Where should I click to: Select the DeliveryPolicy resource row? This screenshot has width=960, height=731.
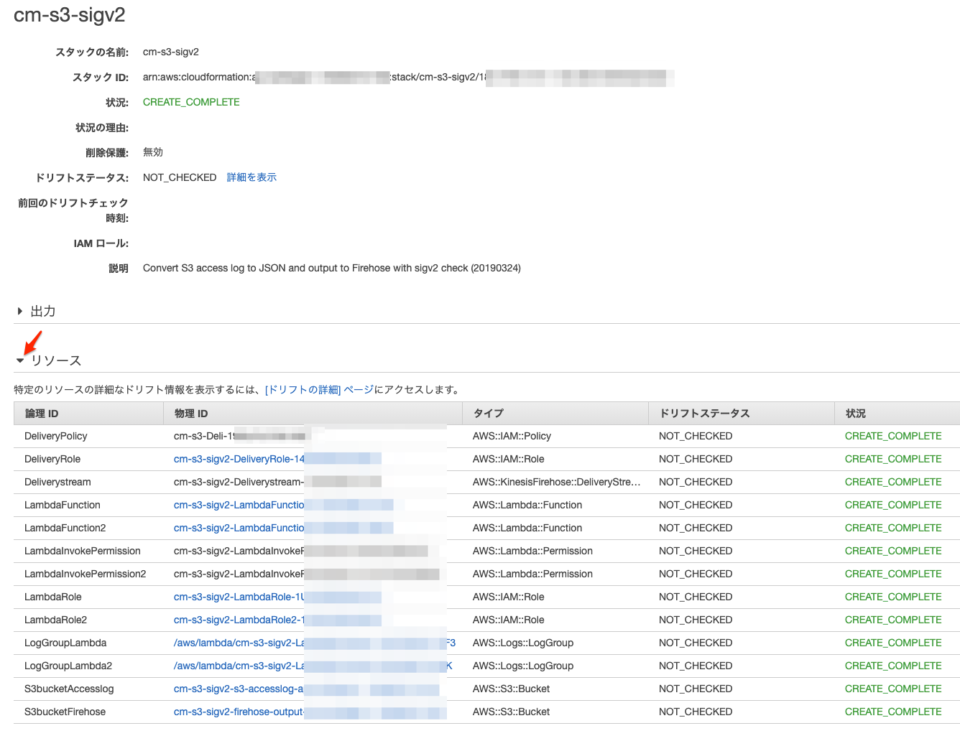pyautogui.click(x=60, y=436)
